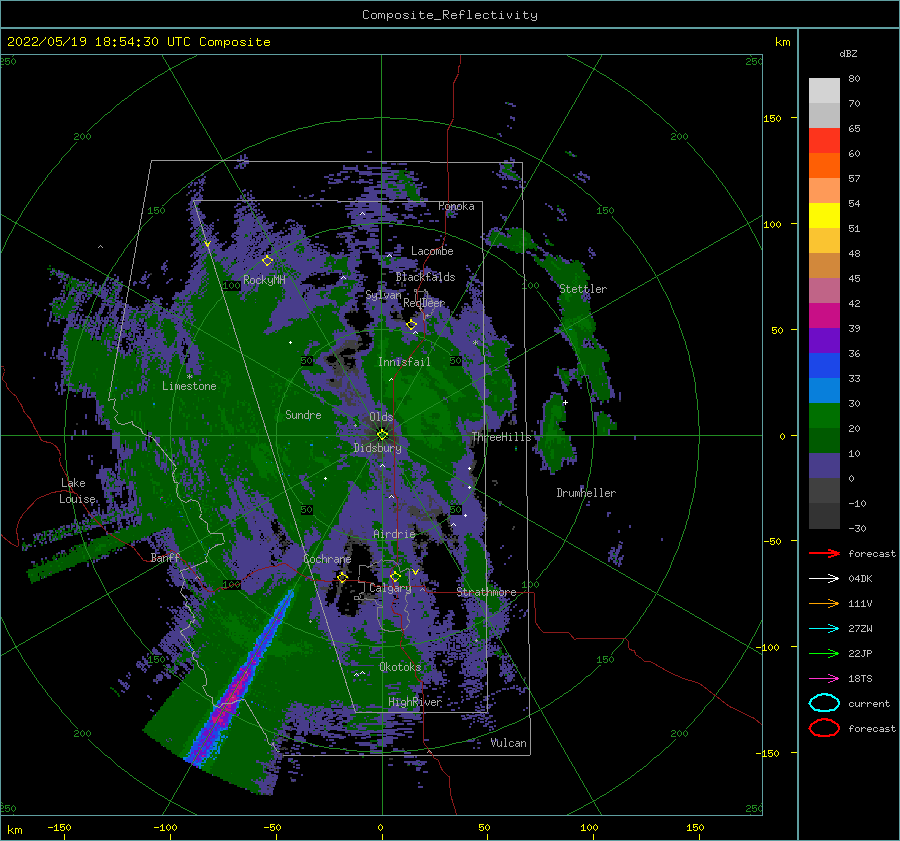900x841 pixels.
Task: Click the Vulcan city label
Action: coord(509,743)
